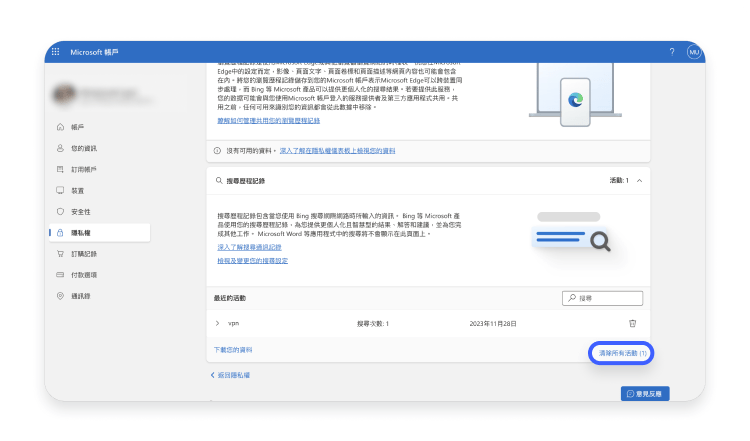This screenshot has height=441, width=750.
Task: Click the vpn search term text
Action: pyautogui.click(x=233, y=323)
